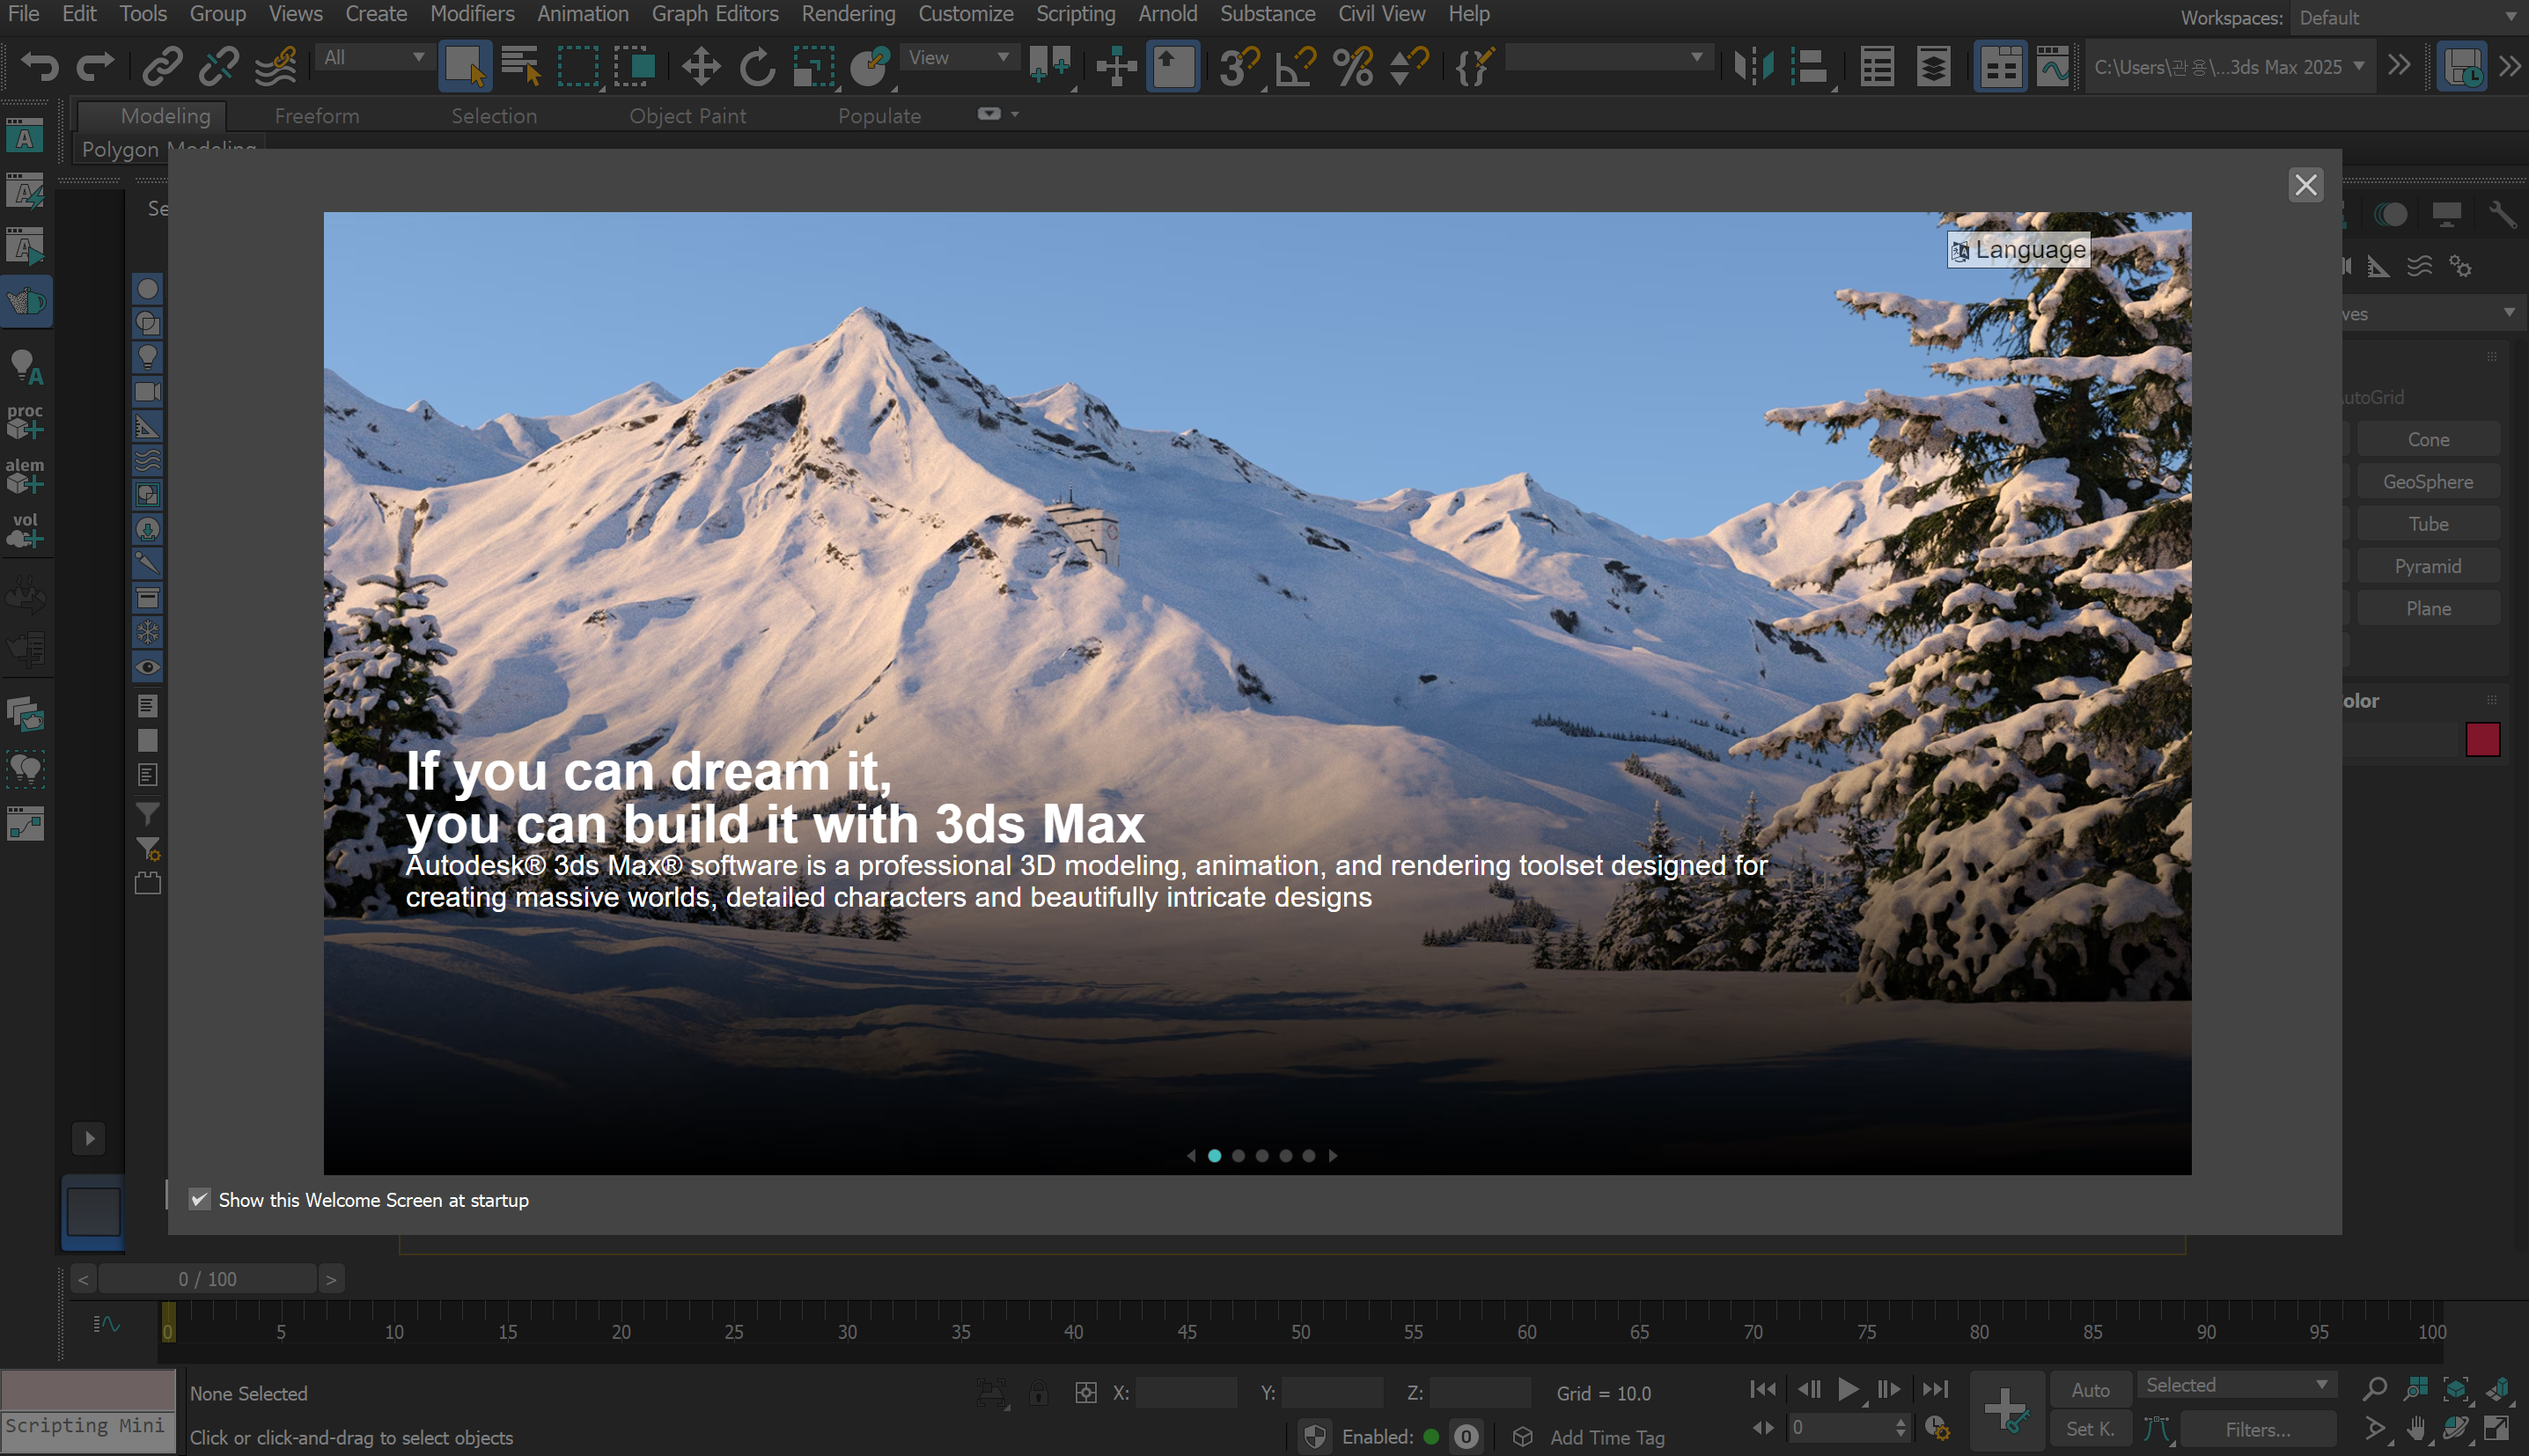This screenshot has height=1456, width=2529.
Task: Go to second welcome carousel dot
Action: pyautogui.click(x=1238, y=1155)
